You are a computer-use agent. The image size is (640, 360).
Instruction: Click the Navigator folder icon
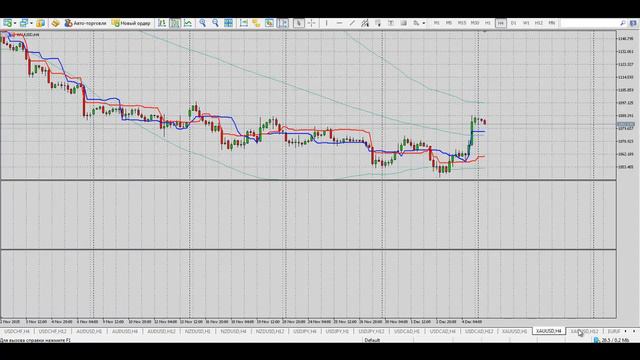55,23
